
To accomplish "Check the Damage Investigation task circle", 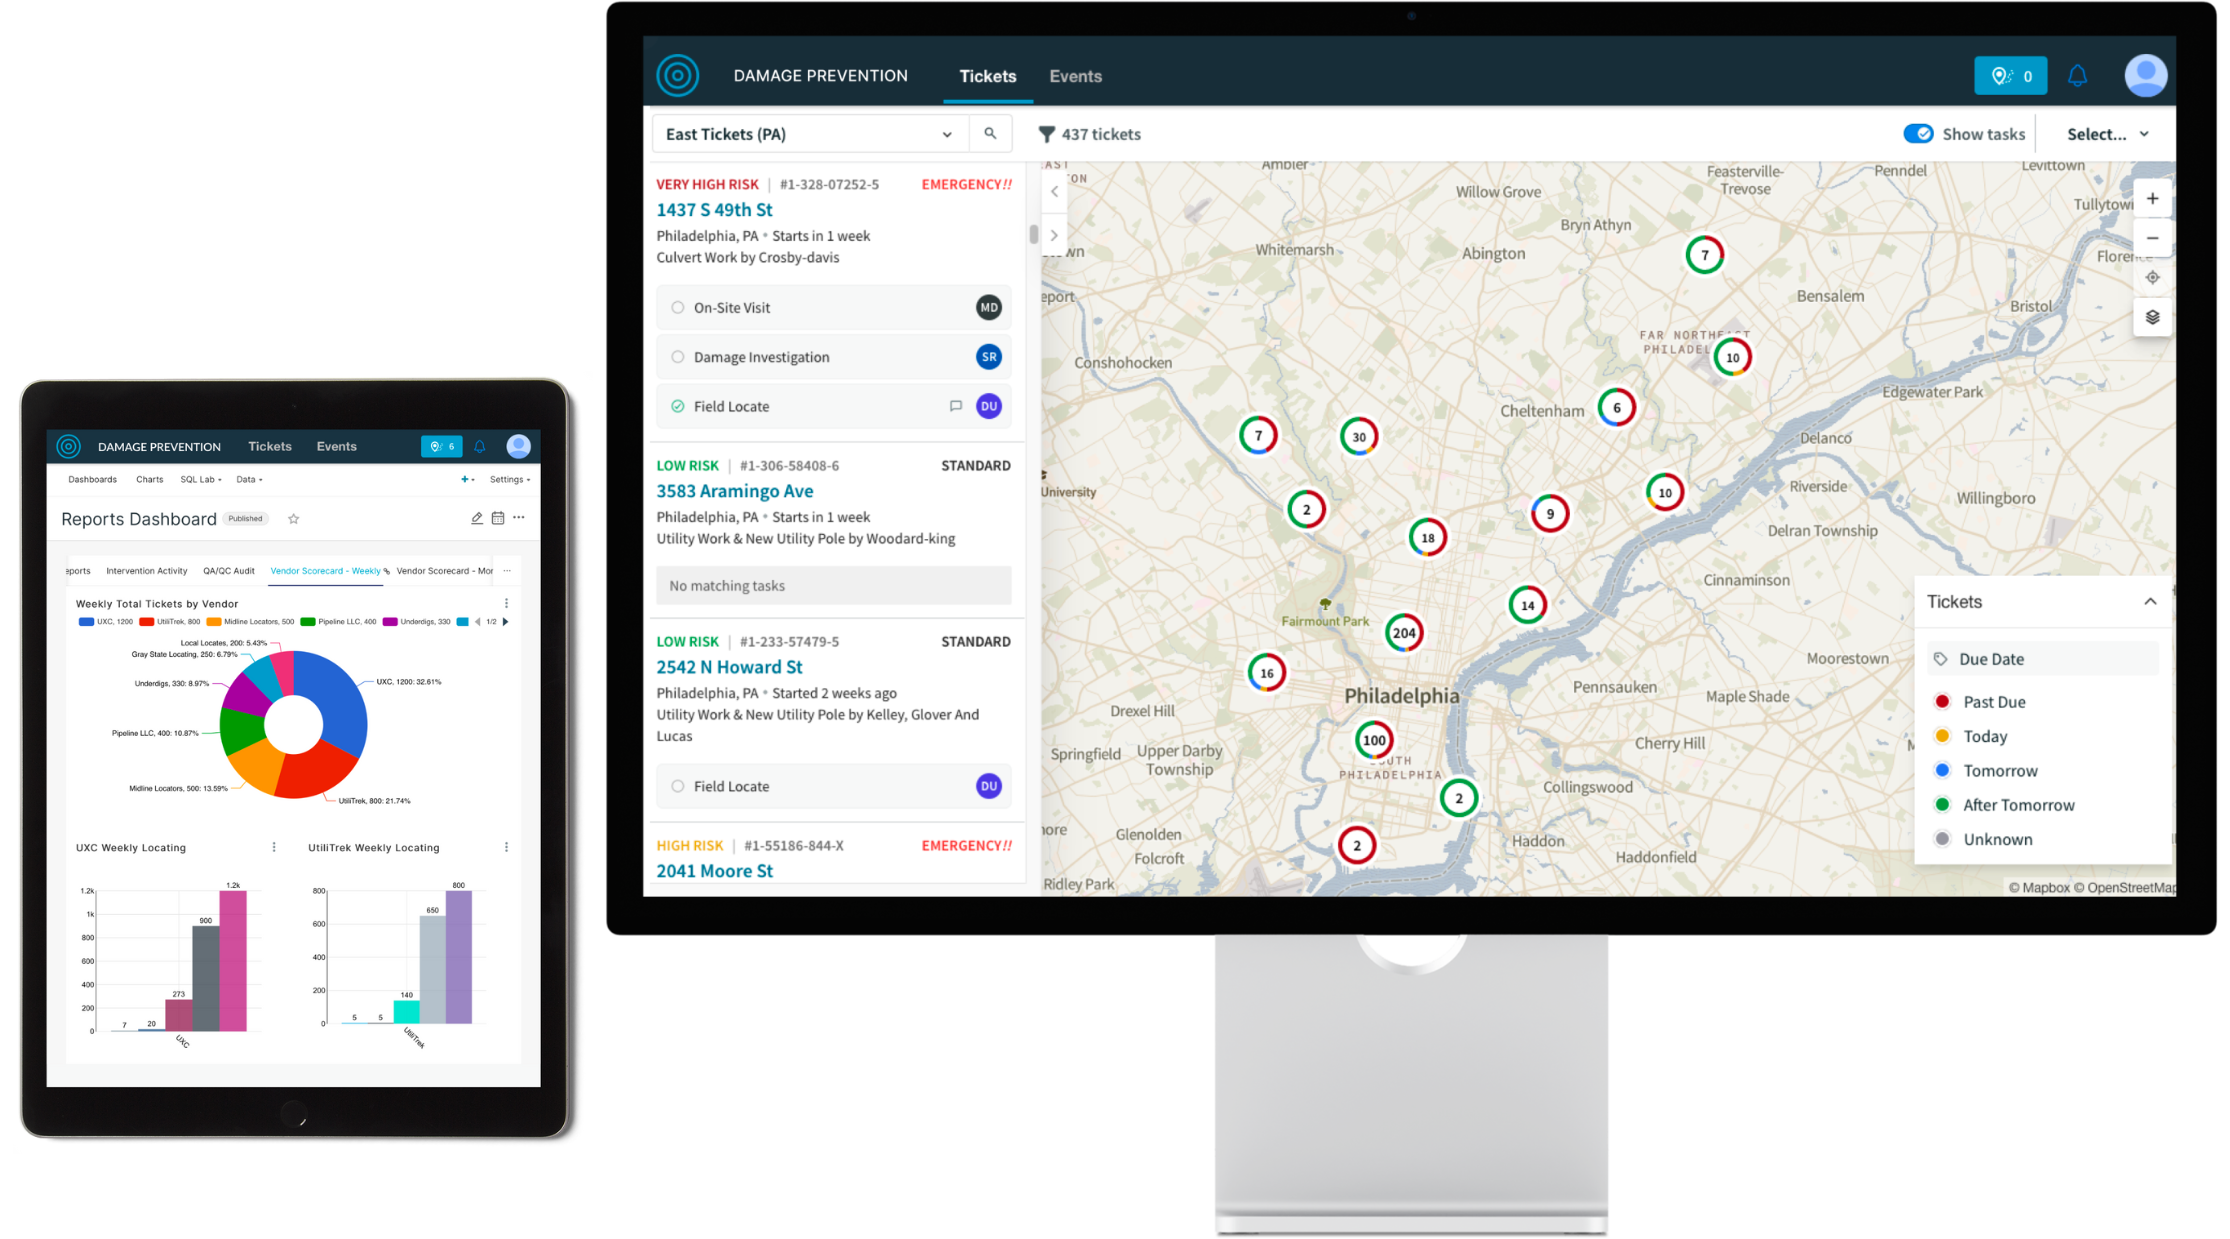I will click(x=678, y=357).
